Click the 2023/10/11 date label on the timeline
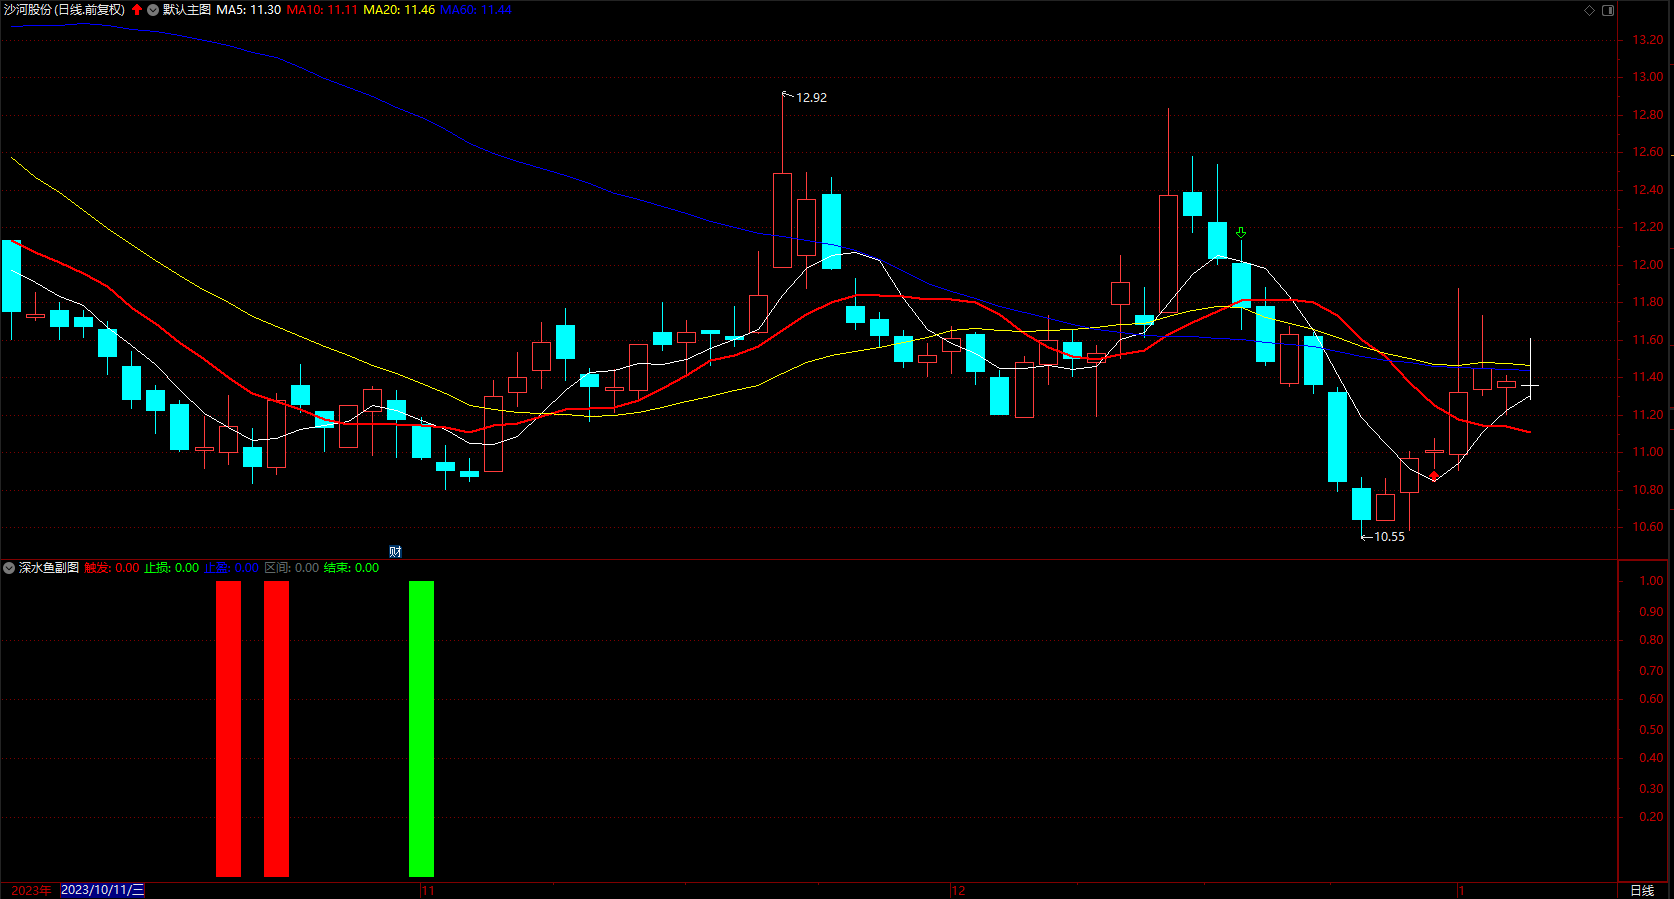Image resolution: width=1674 pixels, height=899 pixels. (x=102, y=890)
